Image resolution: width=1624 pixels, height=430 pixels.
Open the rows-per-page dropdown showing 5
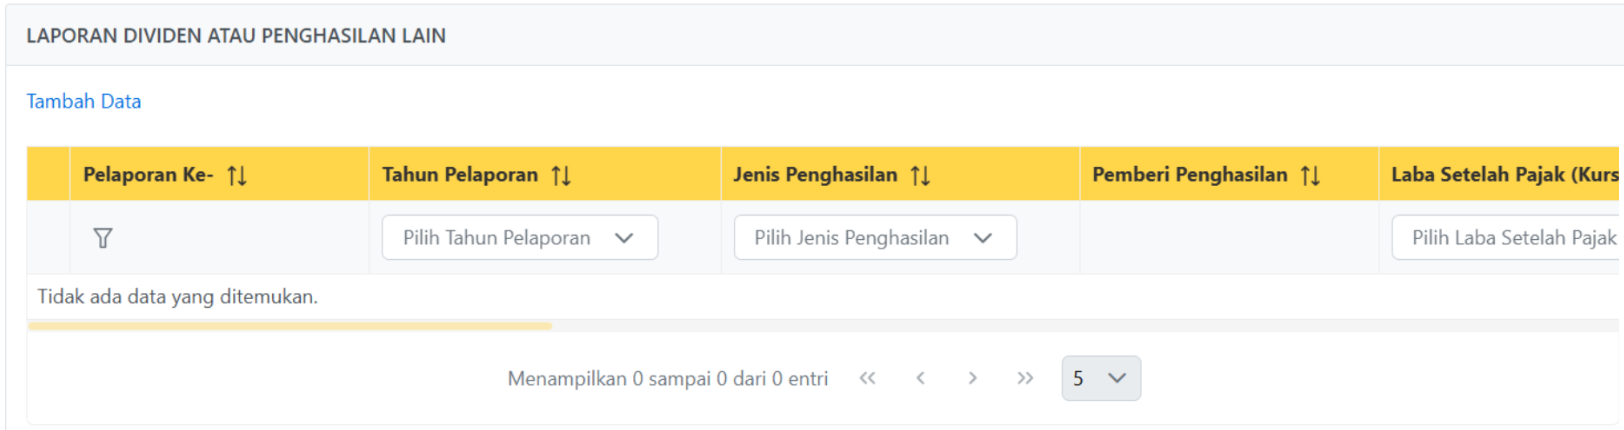[1100, 378]
